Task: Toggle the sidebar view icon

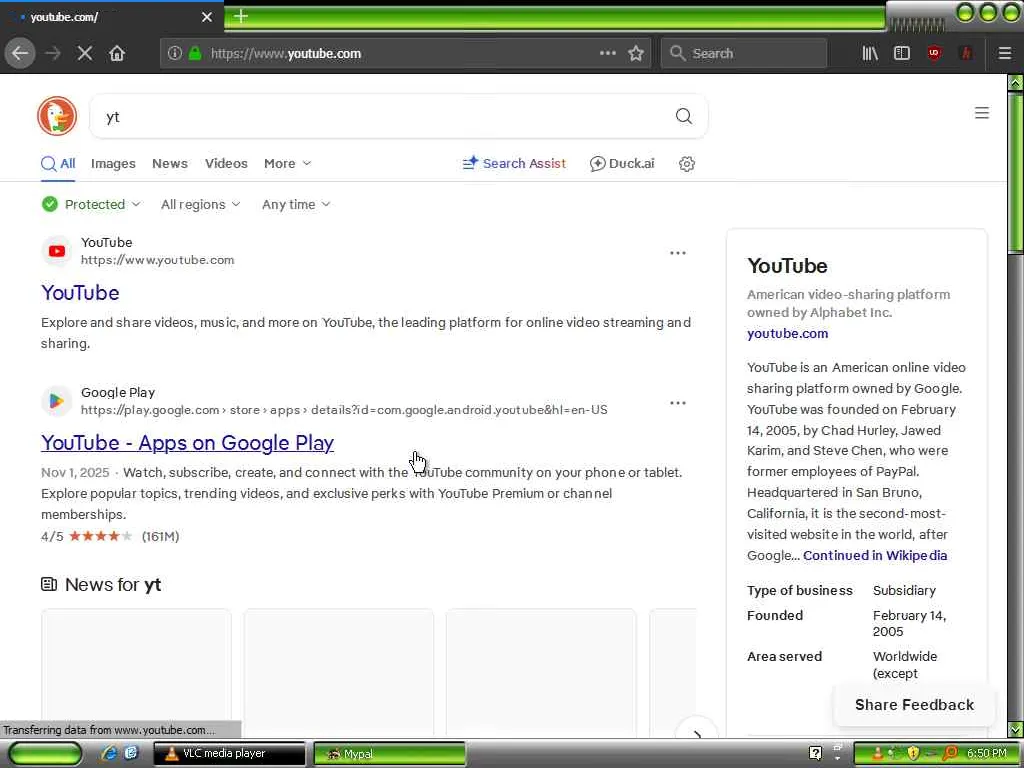Action: point(902,54)
